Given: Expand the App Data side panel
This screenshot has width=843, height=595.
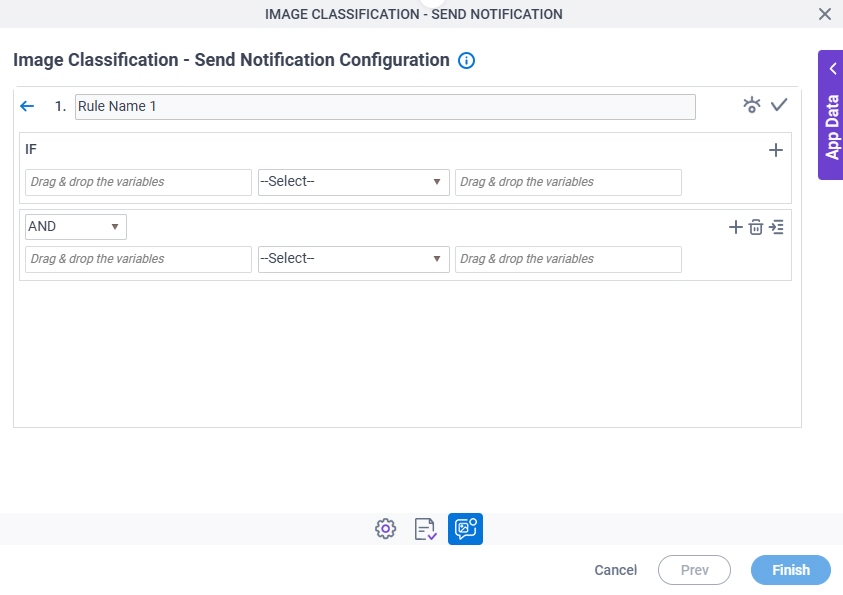Looking at the screenshot, I should [x=831, y=115].
